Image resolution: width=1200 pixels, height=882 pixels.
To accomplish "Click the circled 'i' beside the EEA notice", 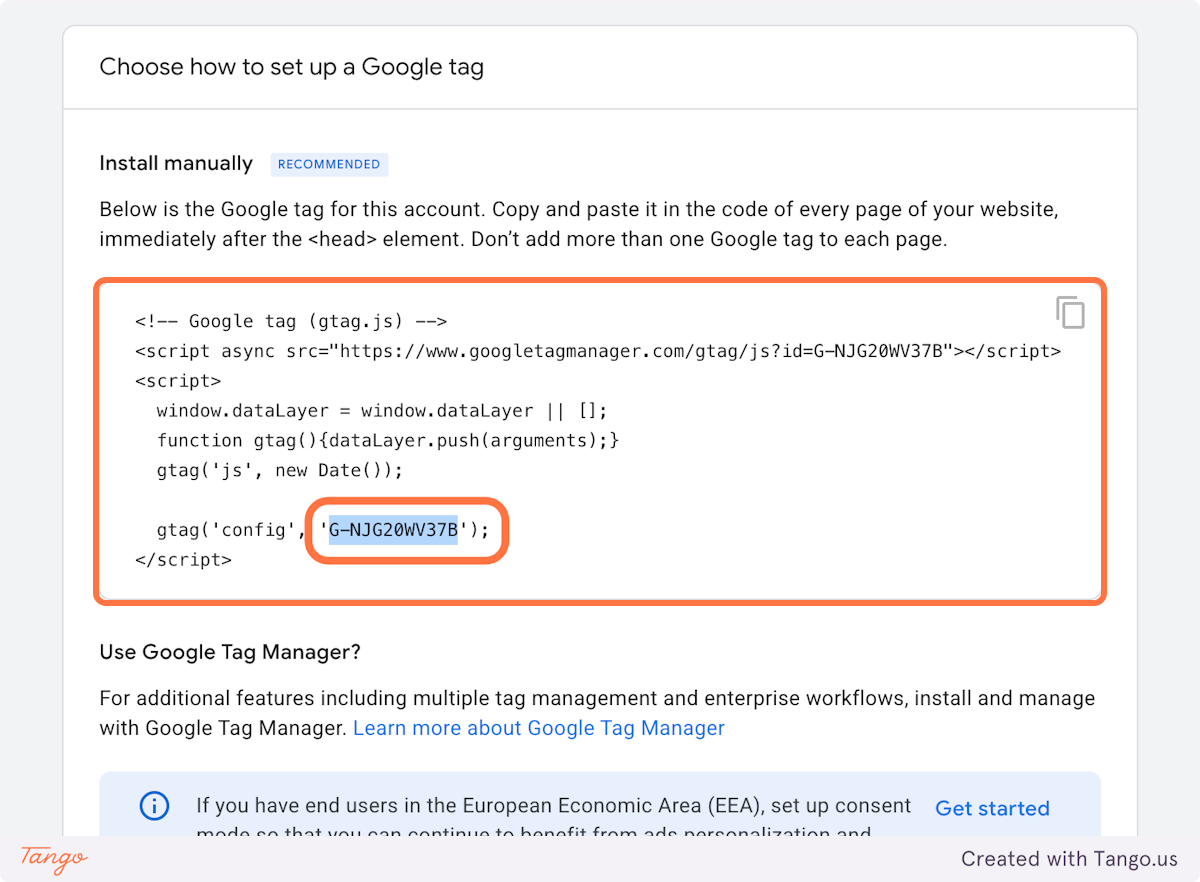I will [154, 806].
